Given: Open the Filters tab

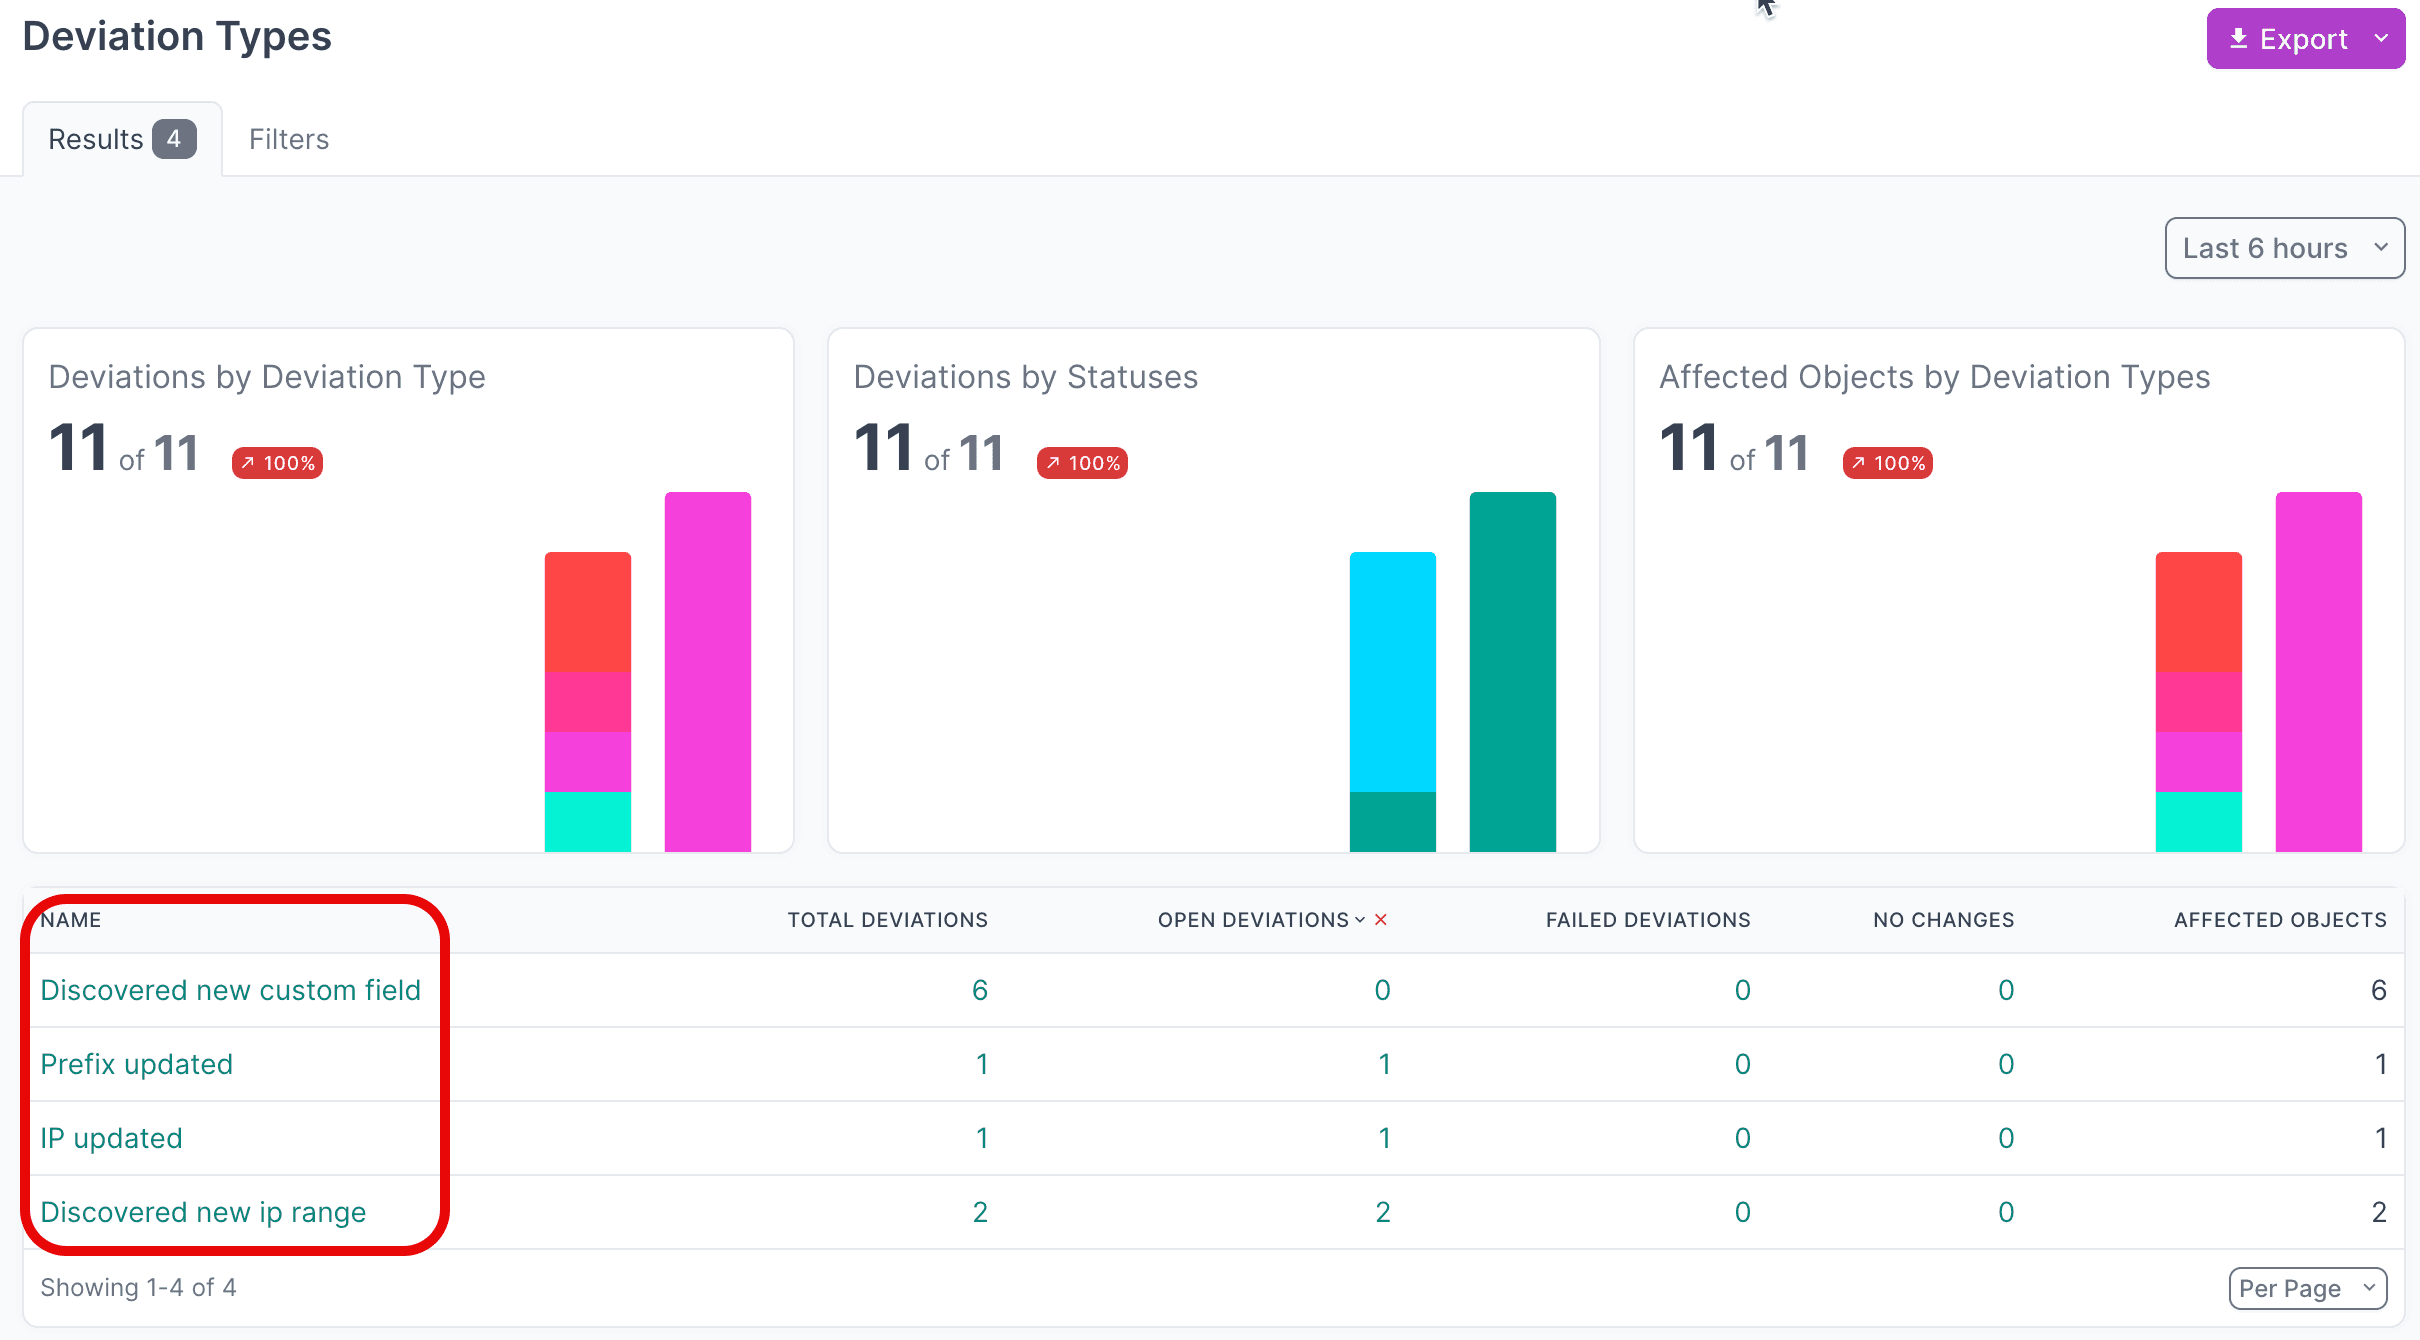Looking at the screenshot, I should [x=289, y=139].
